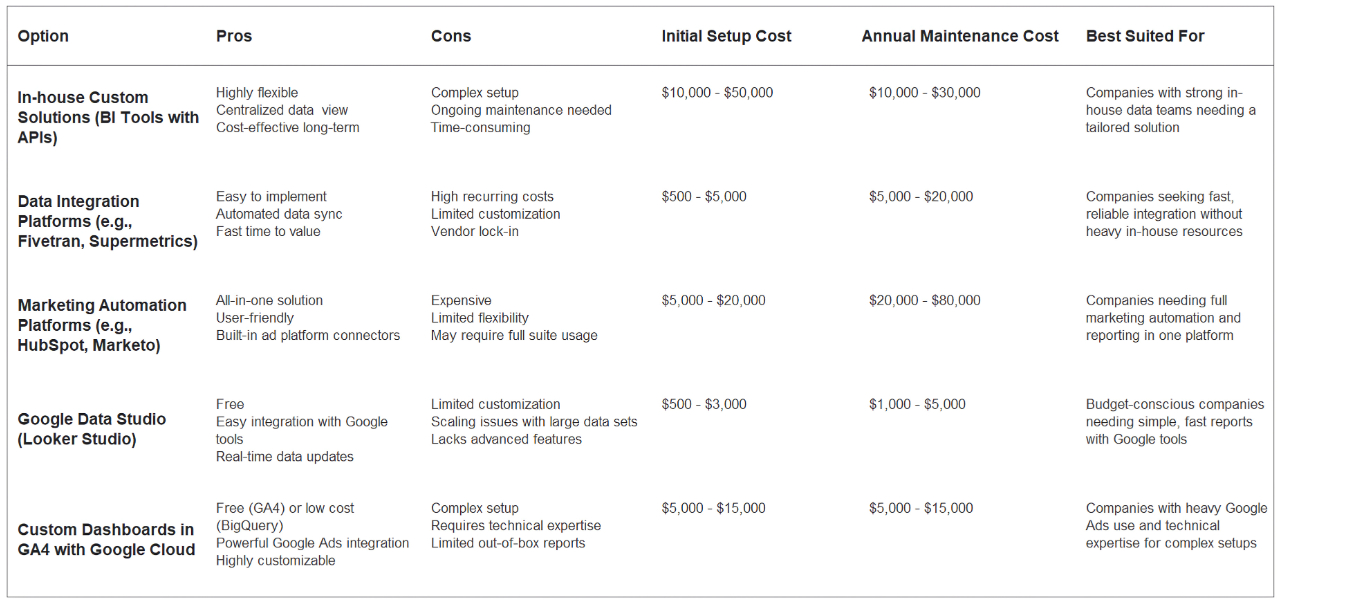Select the "$20,000 - $80,000" maintenance cost

(925, 301)
